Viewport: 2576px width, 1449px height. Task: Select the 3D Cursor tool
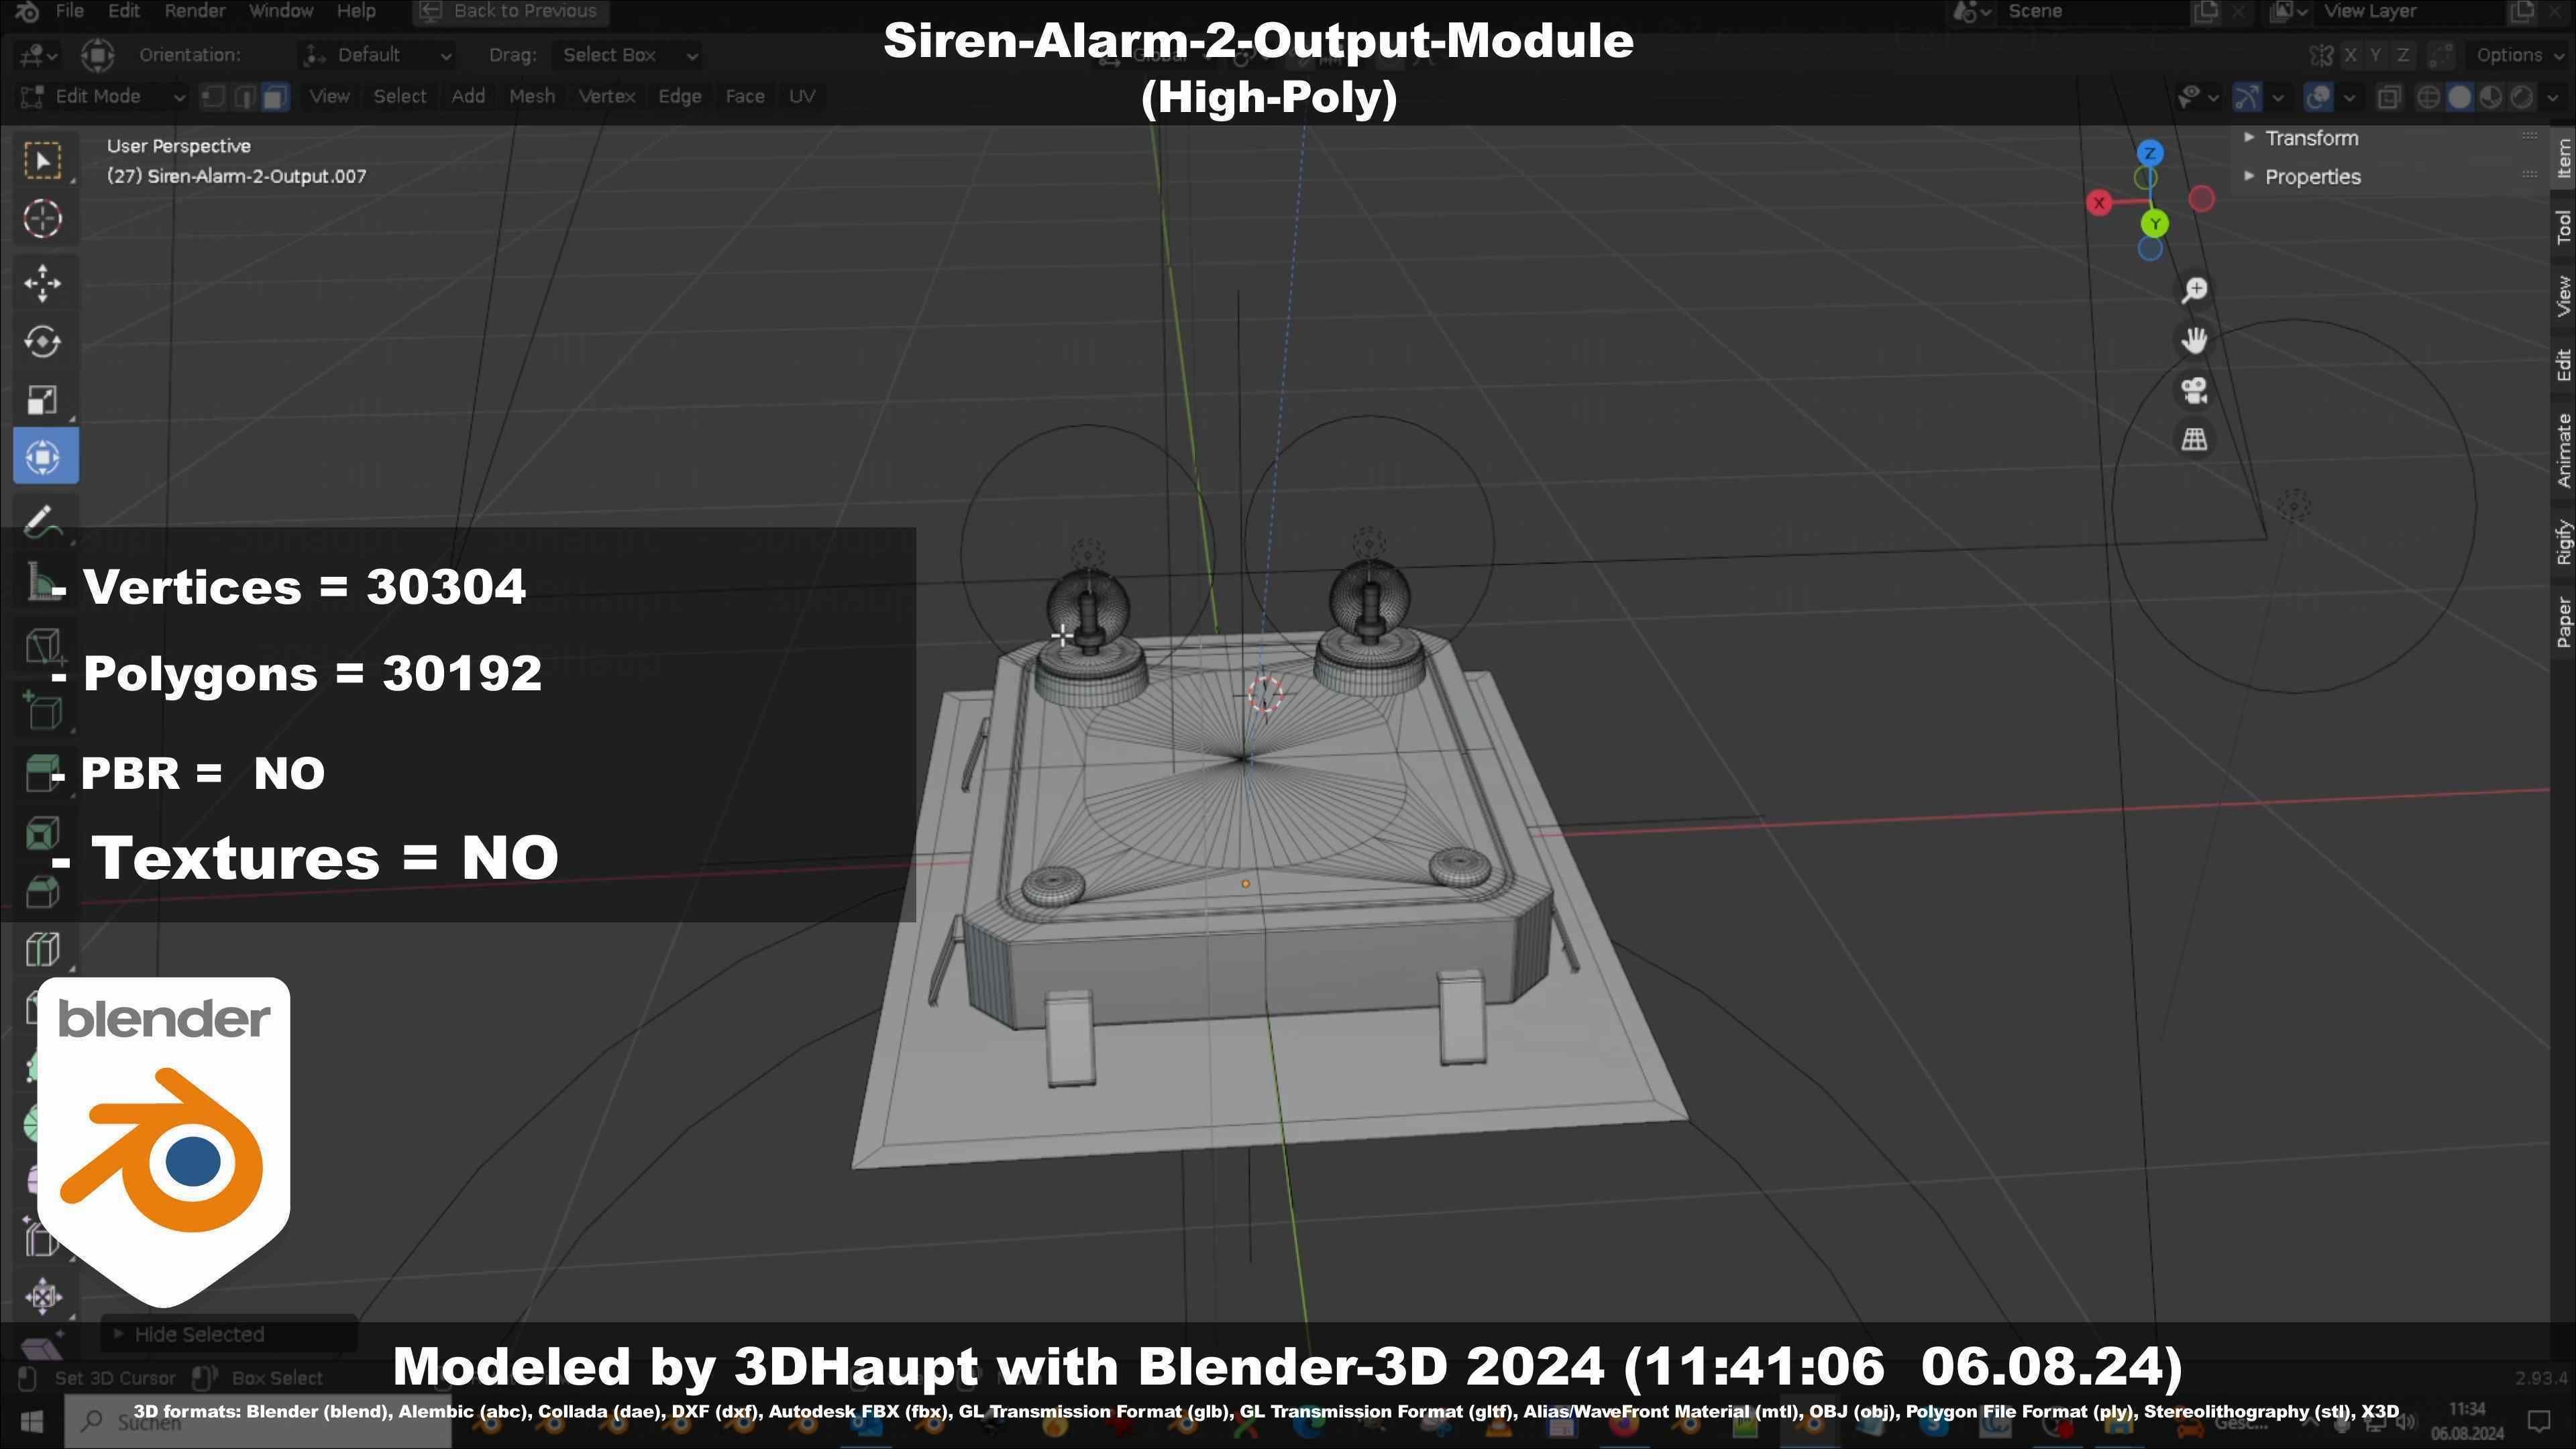(42, 219)
